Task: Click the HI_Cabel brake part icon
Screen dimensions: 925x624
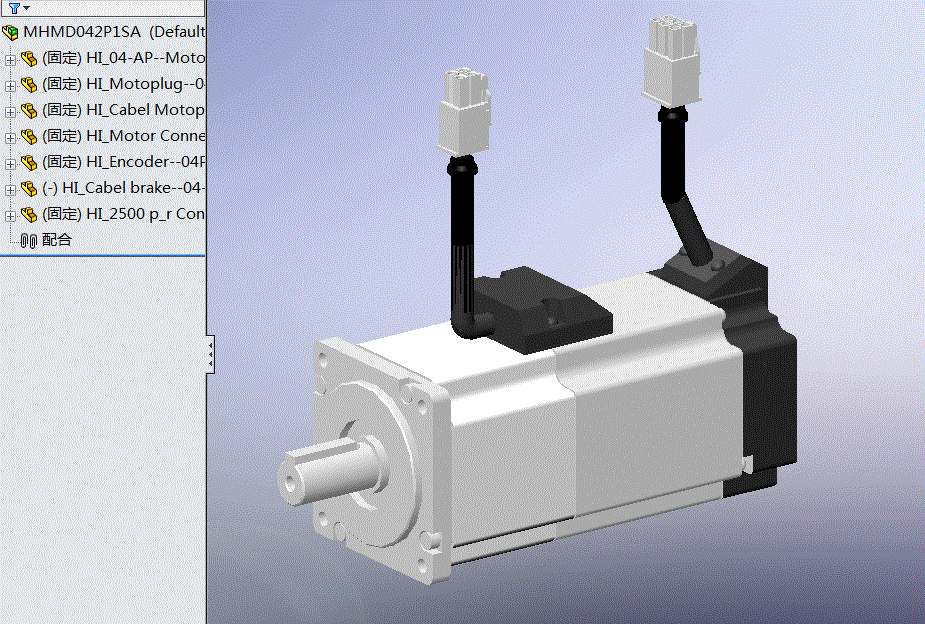Action: pos(29,188)
